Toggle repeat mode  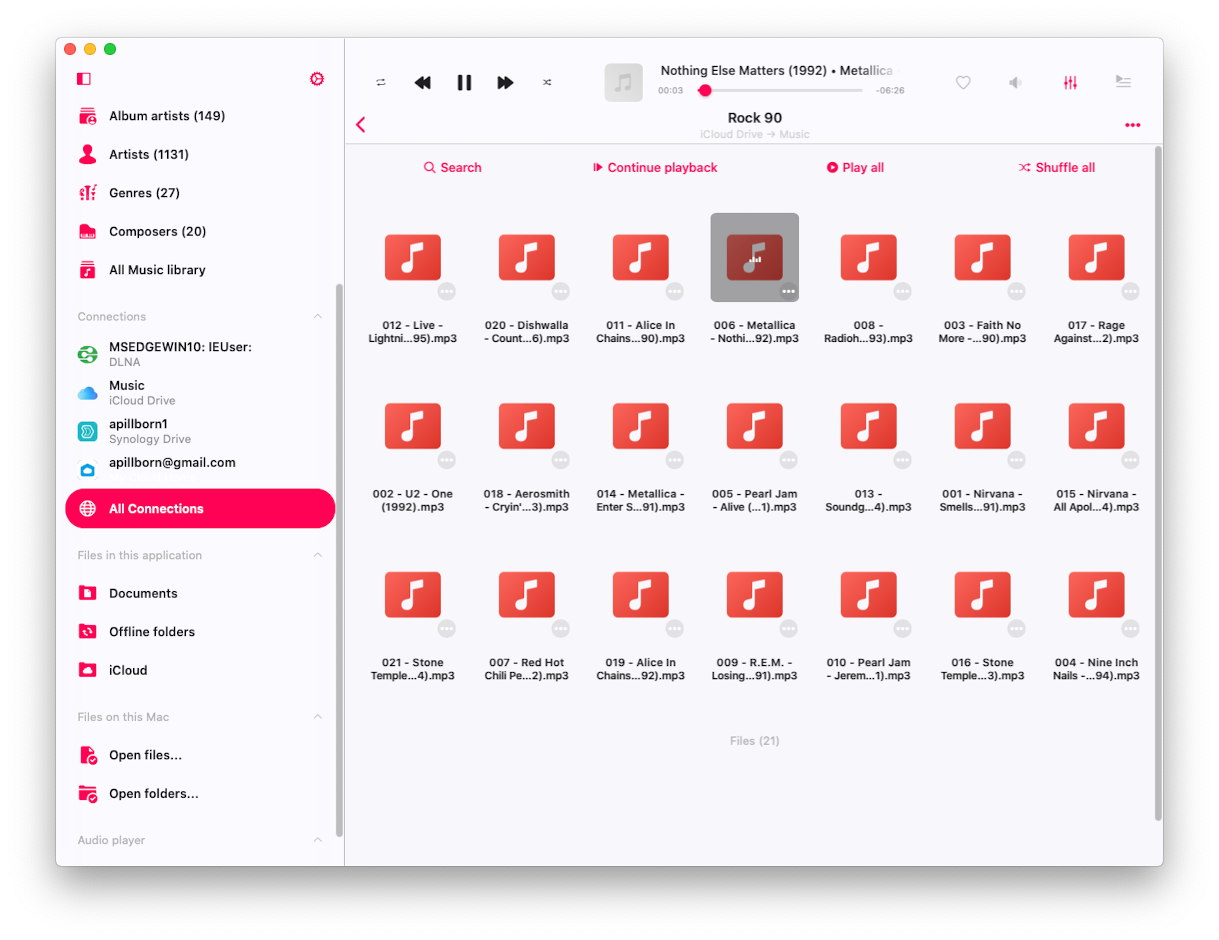coord(381,83)
